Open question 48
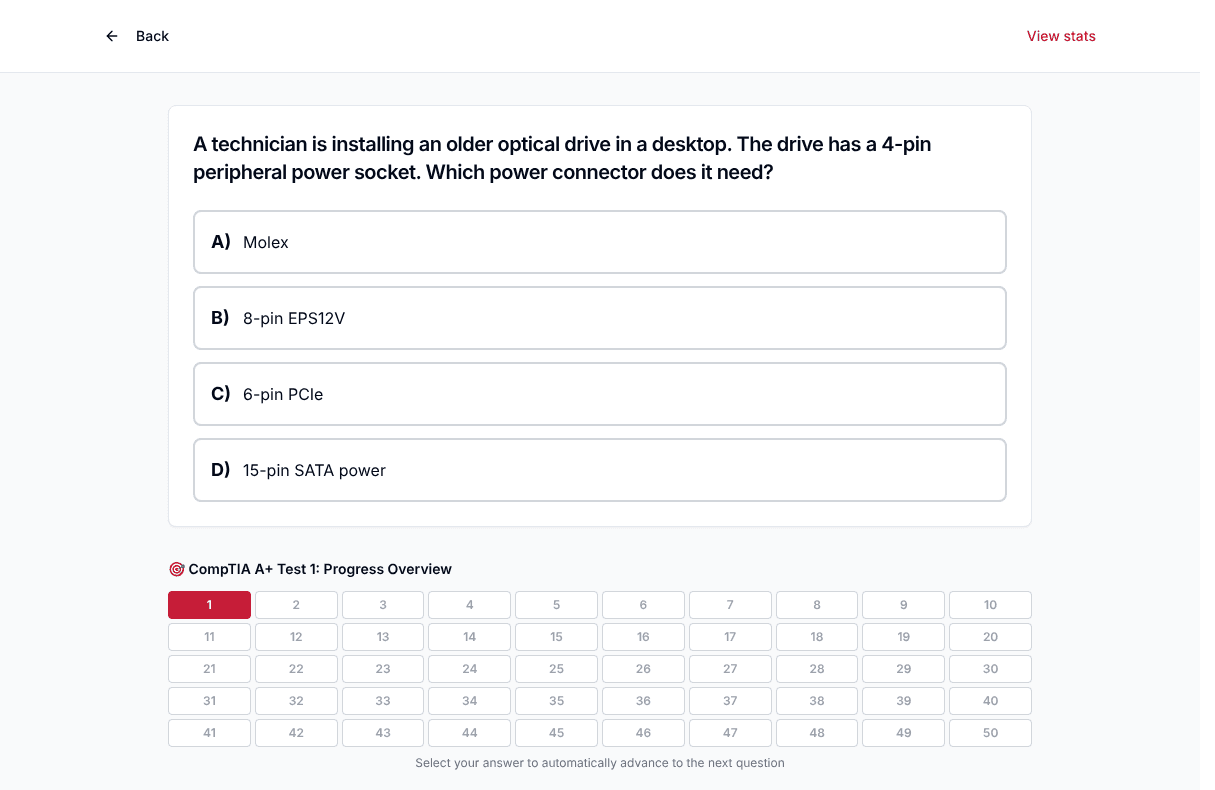Viewport: 1215px width, 790px height. [x=817, y=733]
